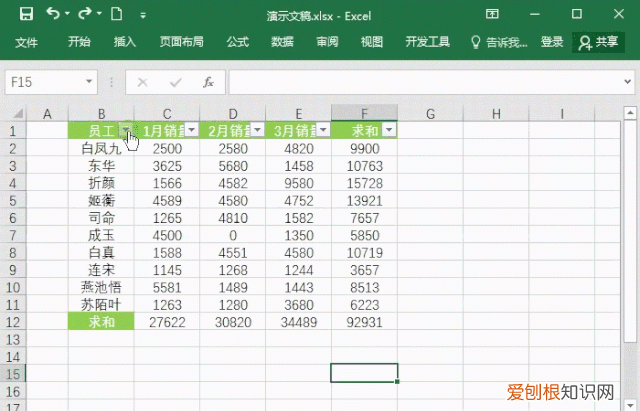The width and height of the screenshot is (640, 411).
Task: Open the 3月销量 filter dropdown
Action: click(x=323, y=130)
